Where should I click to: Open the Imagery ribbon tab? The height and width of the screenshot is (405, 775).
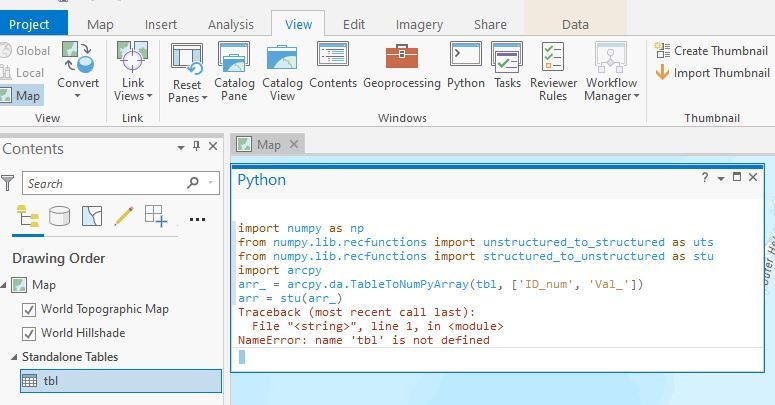pyautogui.click(x=419, y=24)
